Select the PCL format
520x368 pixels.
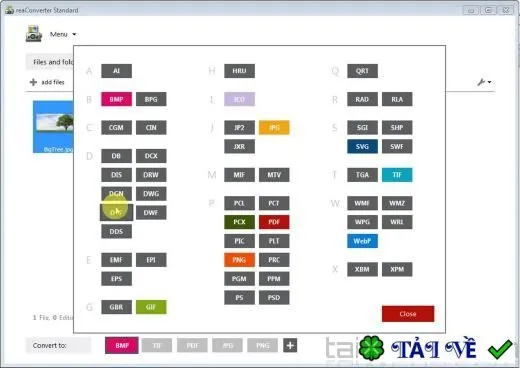pos(239,203)
